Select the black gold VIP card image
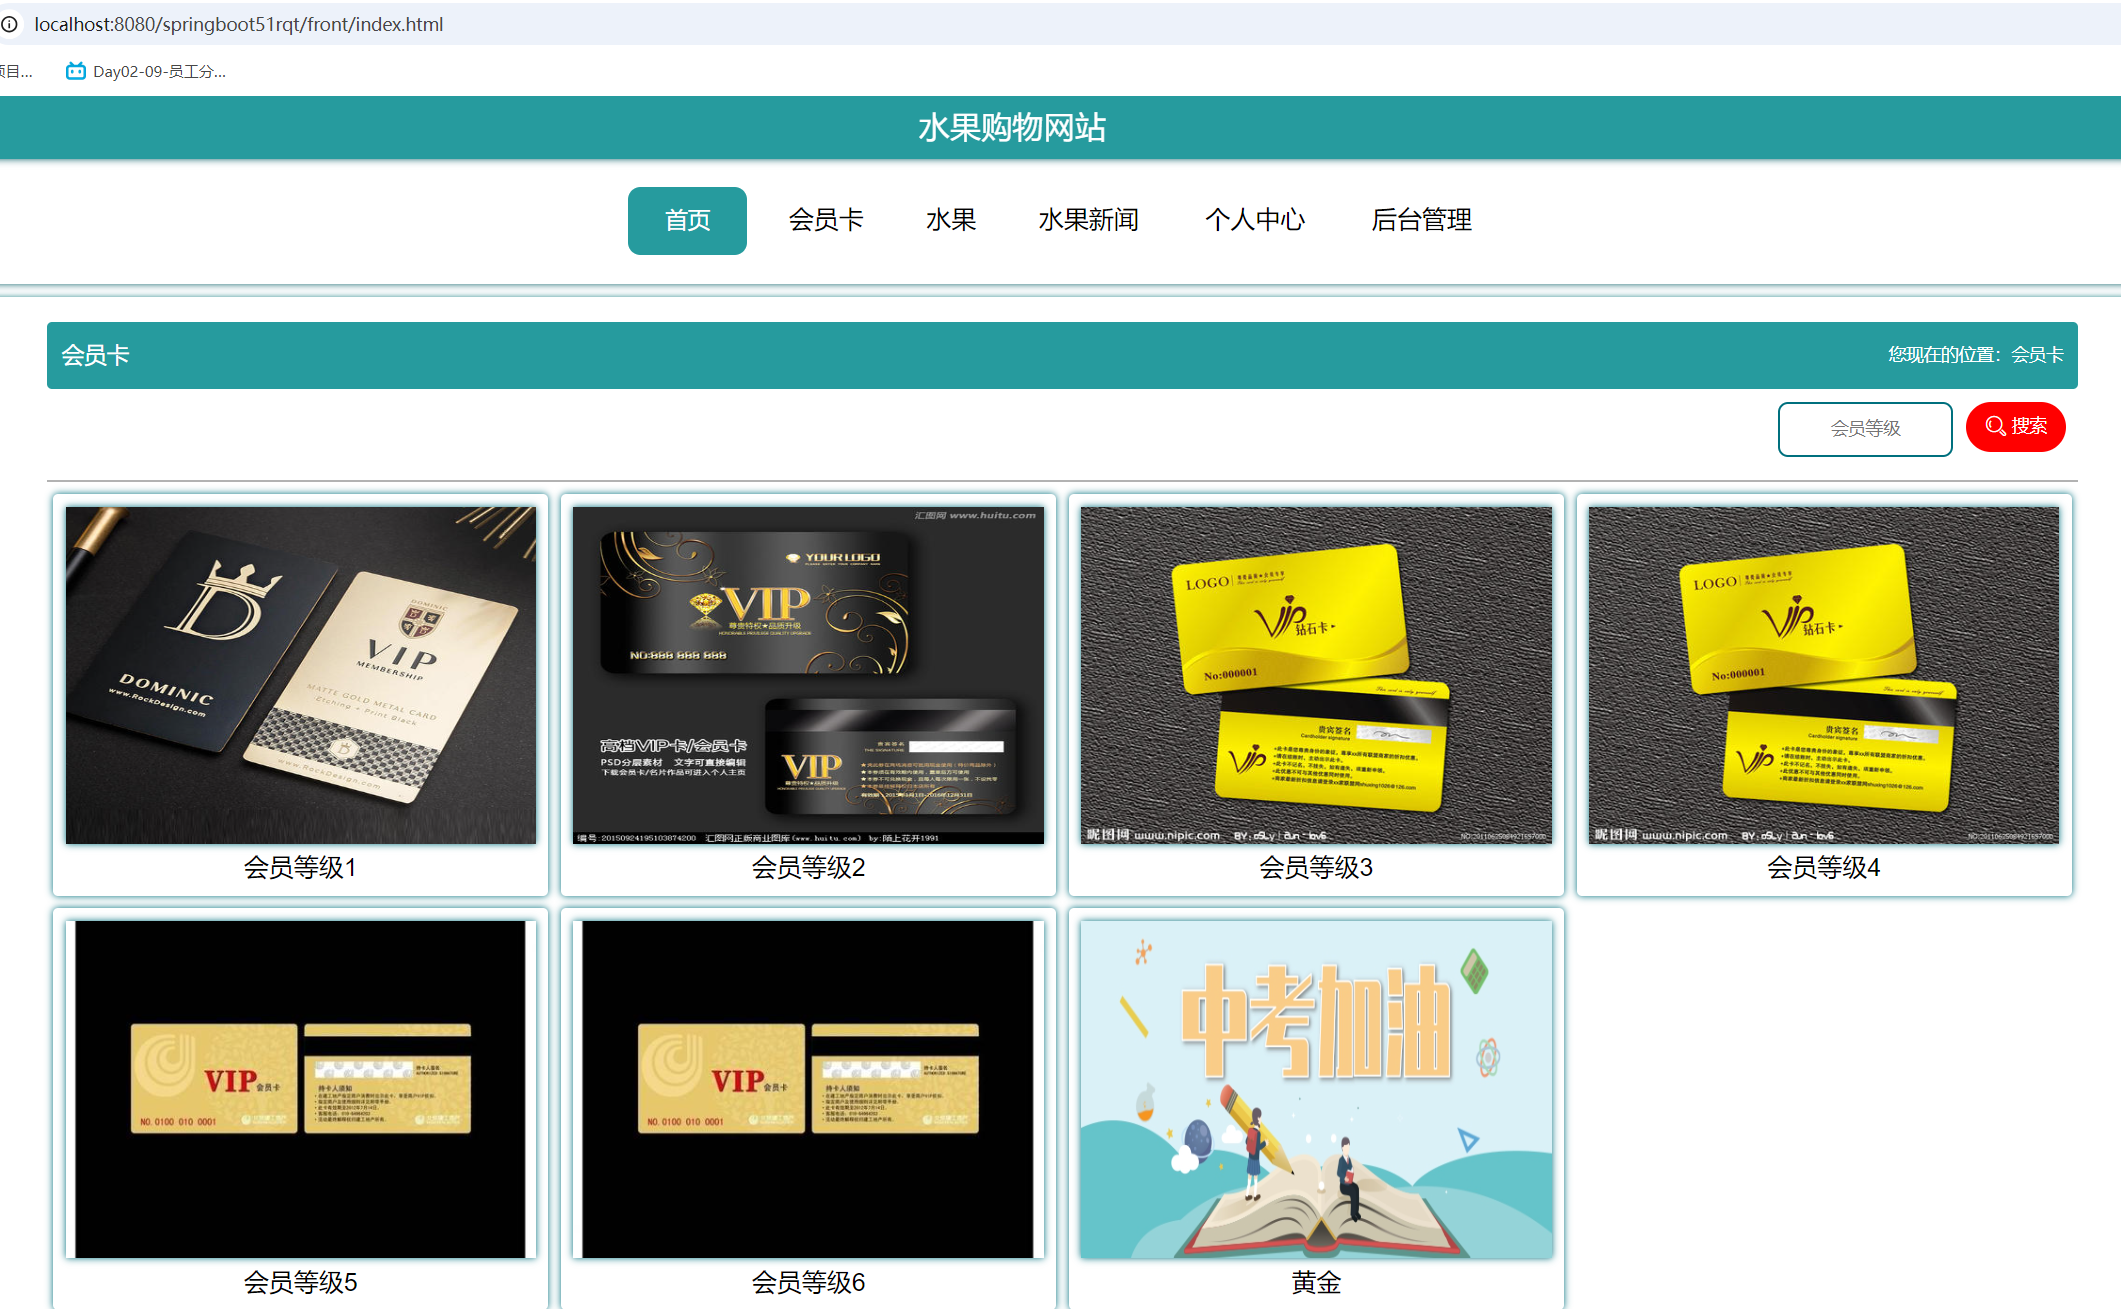 click(808, 675)
